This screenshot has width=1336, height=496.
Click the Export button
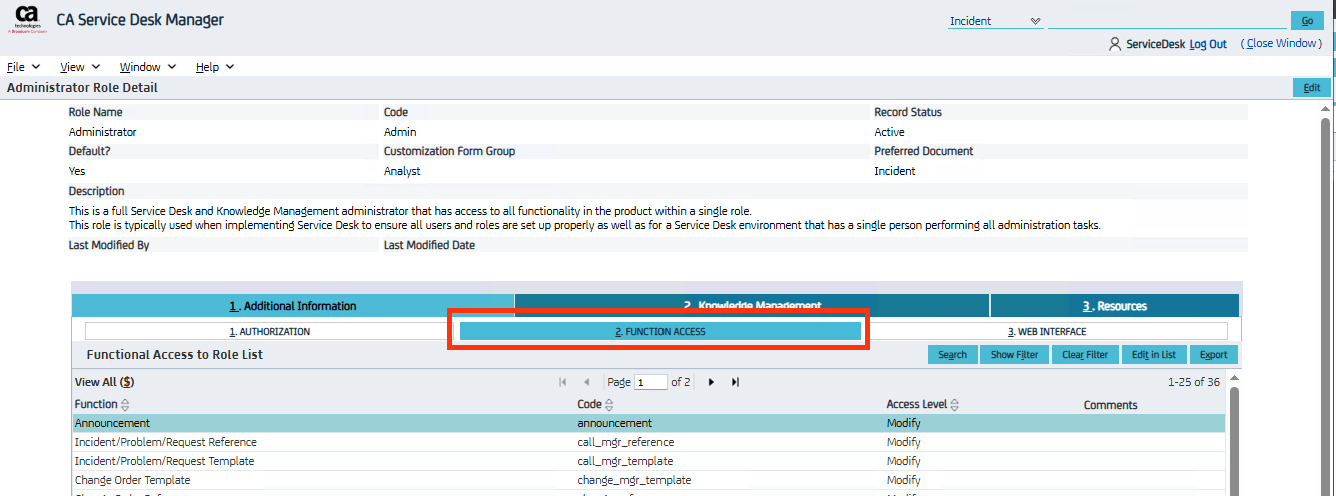[1213, 355]
